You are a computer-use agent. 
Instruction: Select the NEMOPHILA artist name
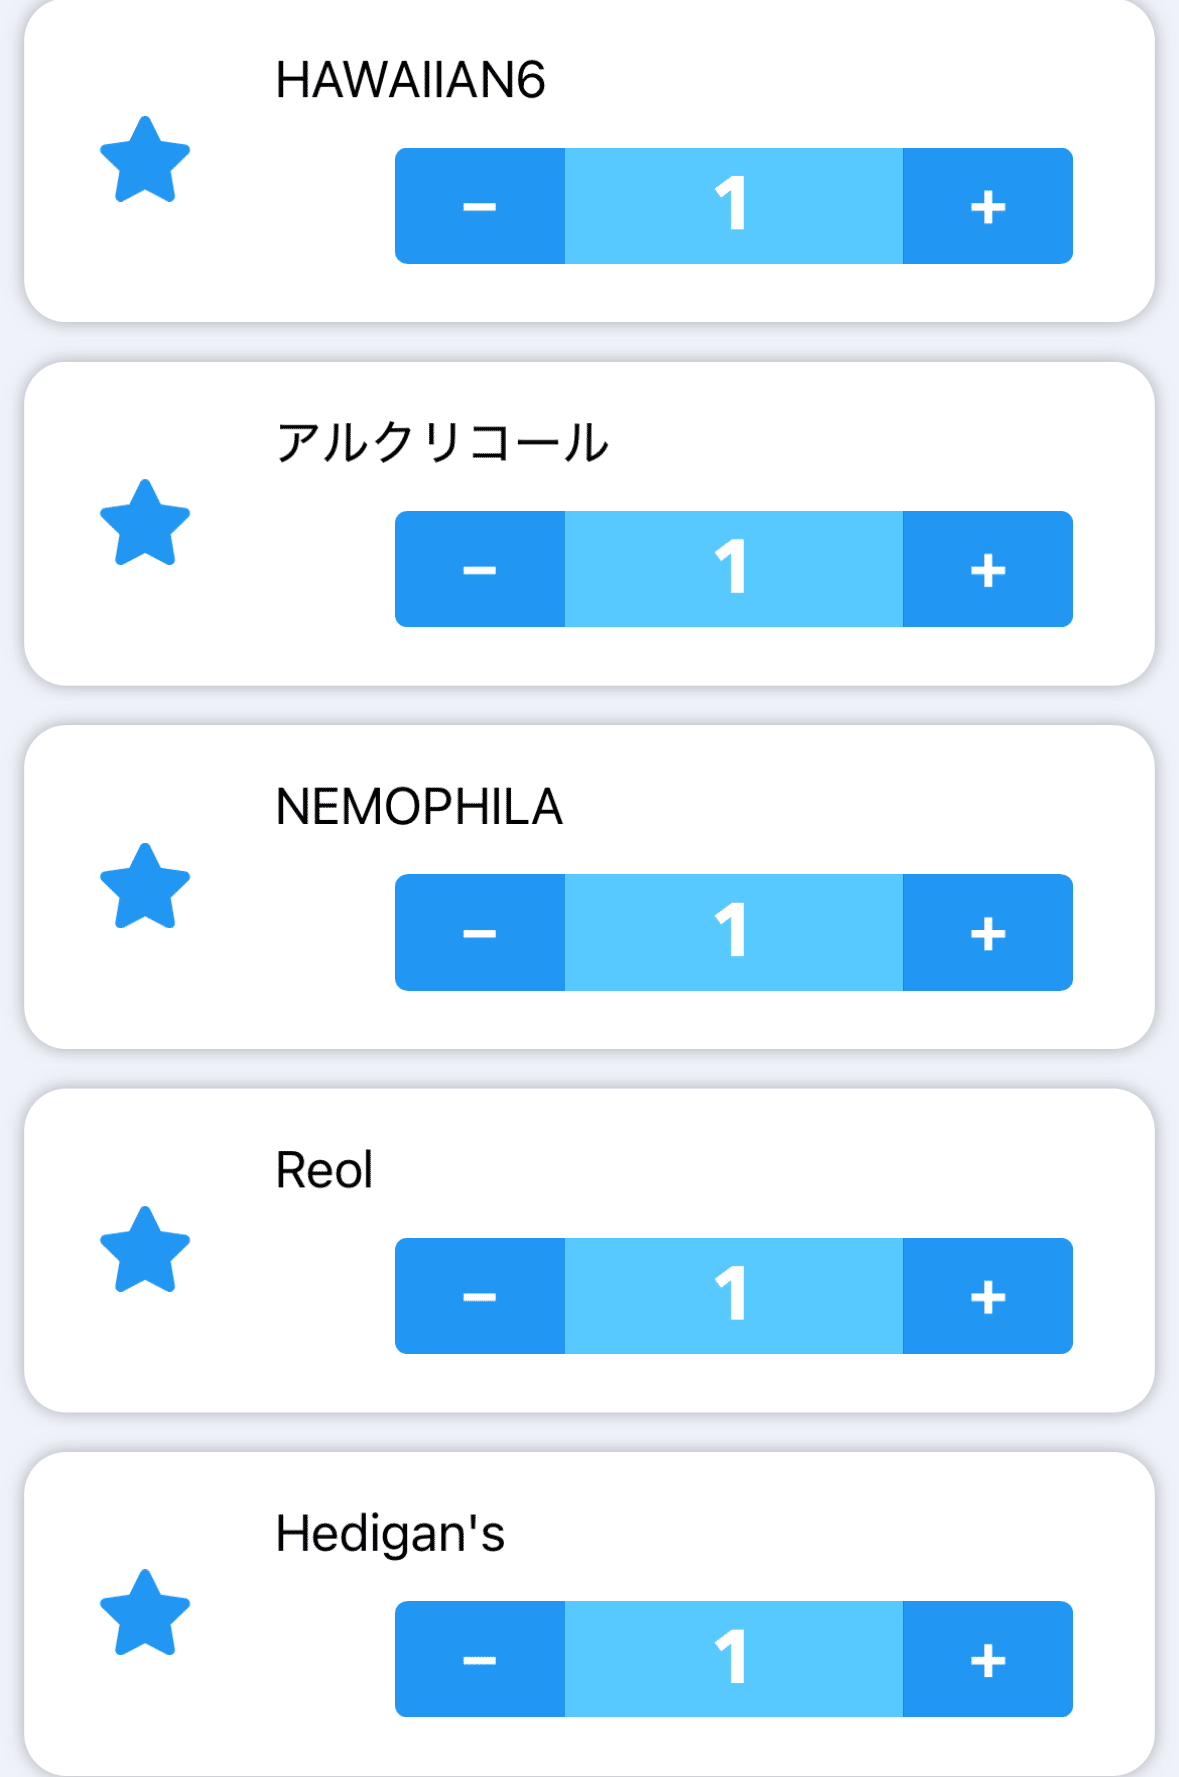(x=419, y=807)
